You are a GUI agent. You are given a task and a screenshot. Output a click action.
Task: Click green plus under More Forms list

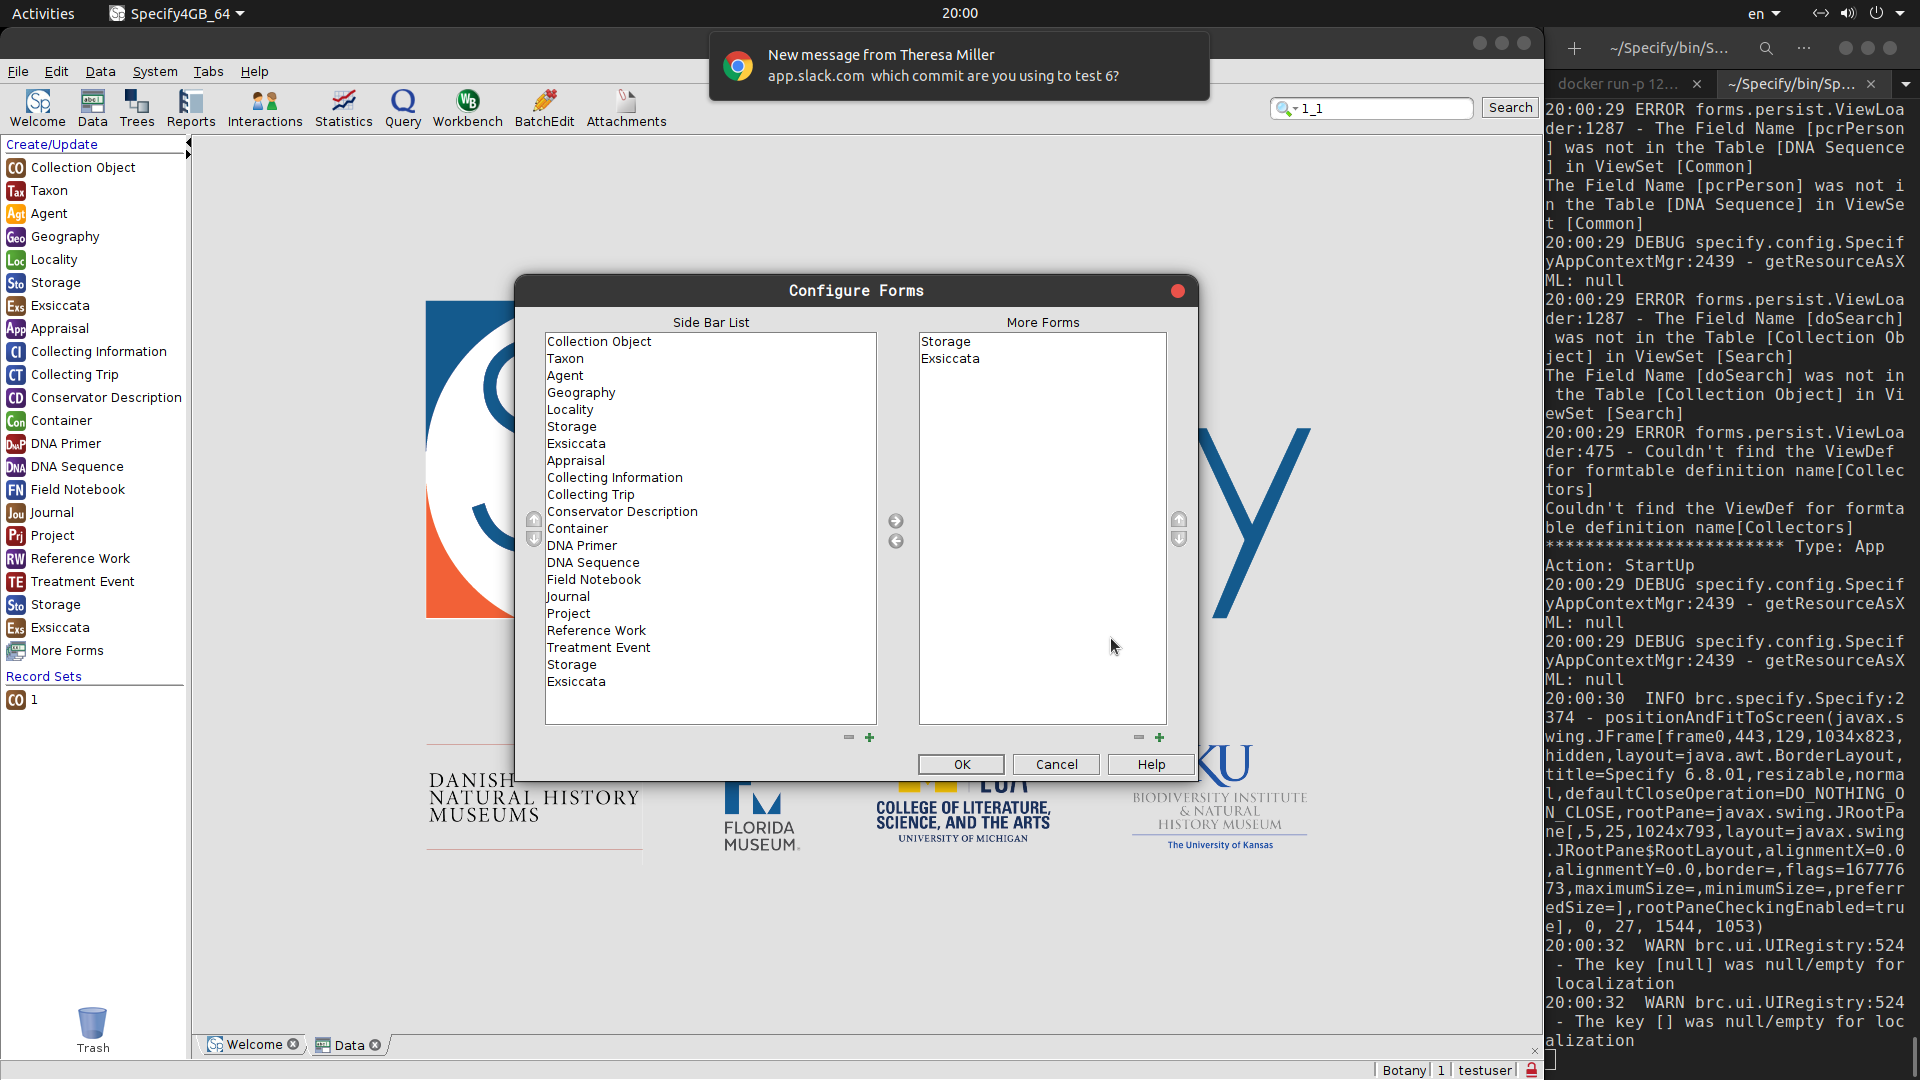1159,738
